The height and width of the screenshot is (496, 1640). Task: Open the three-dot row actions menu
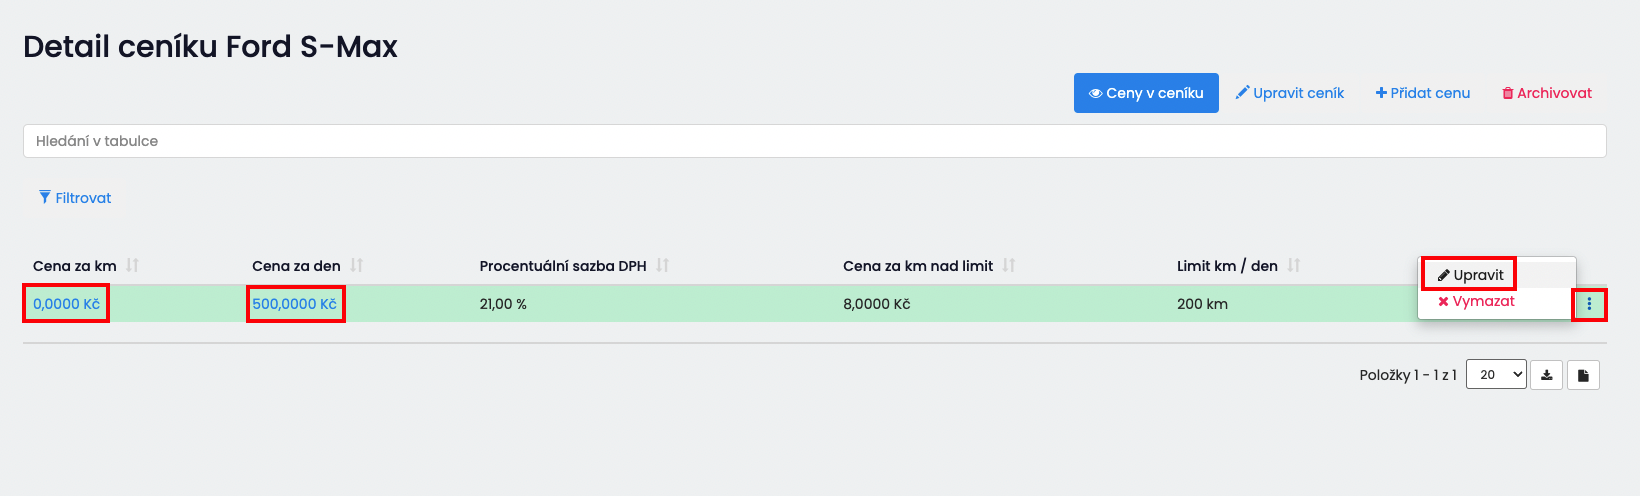[x=1589, y=304]
